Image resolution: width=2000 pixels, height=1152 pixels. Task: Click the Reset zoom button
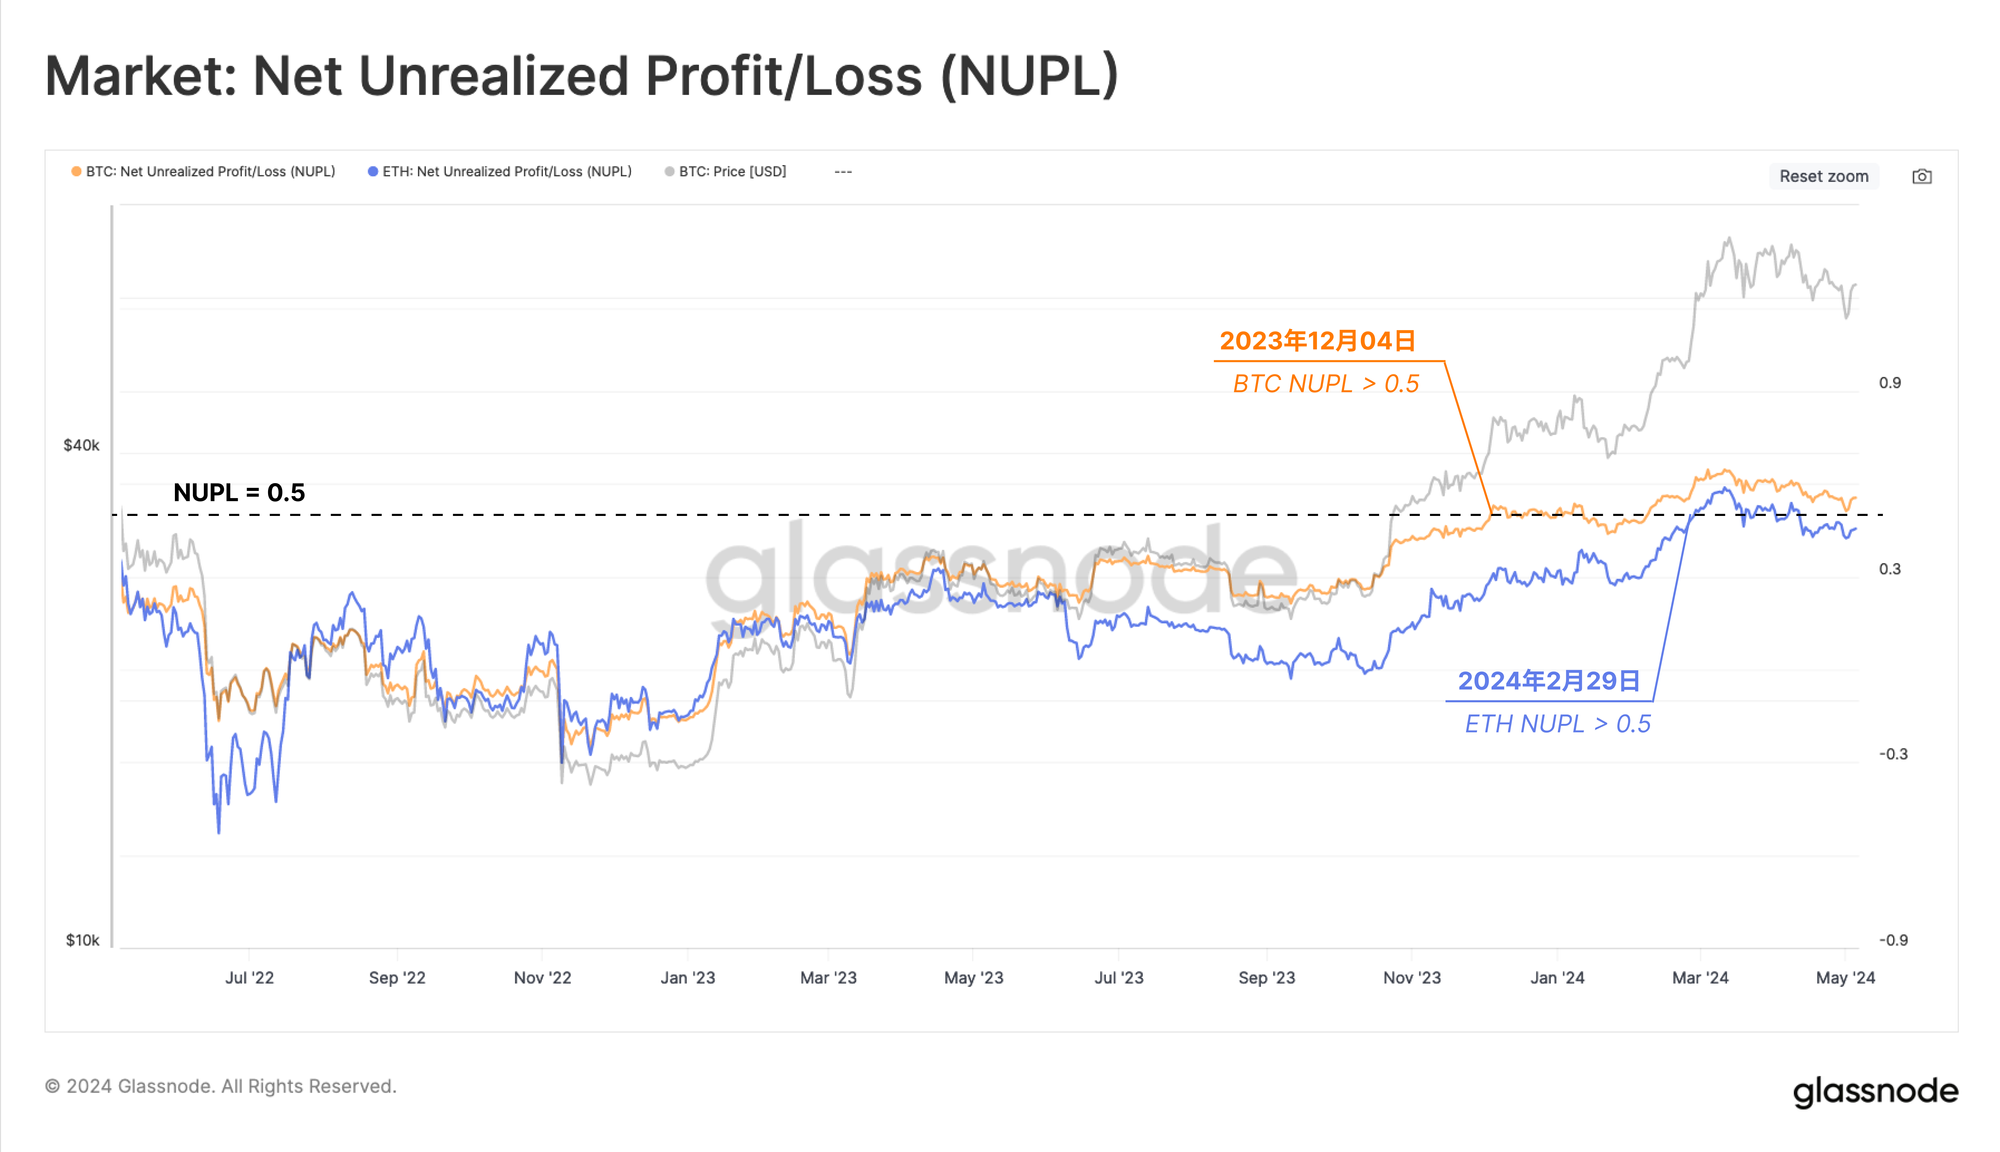pos(1823,176)
